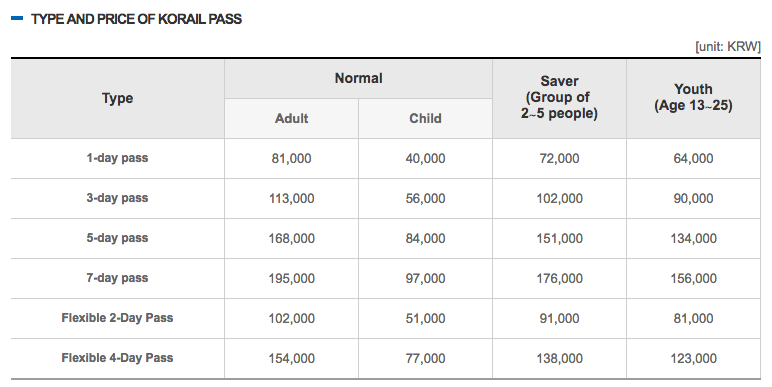Click the 'Type' column header
Screen dimensions: 772x387
click(118, 98)
